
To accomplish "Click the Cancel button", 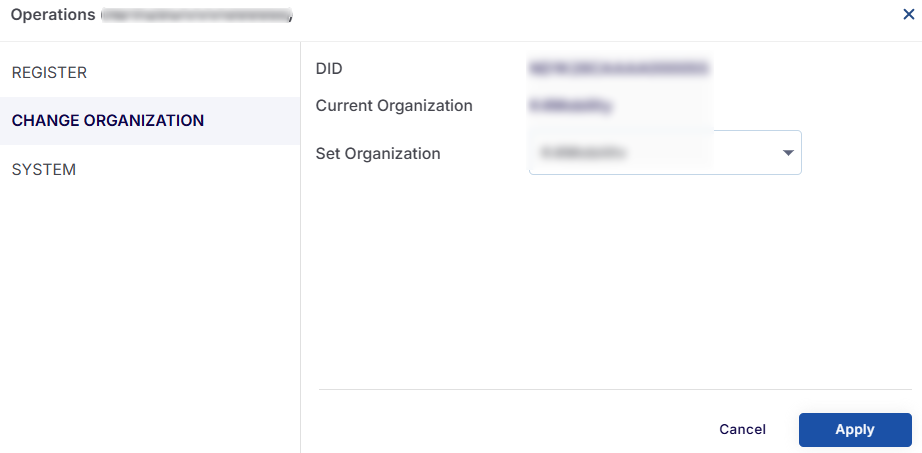I will click(x=742, y=430).
